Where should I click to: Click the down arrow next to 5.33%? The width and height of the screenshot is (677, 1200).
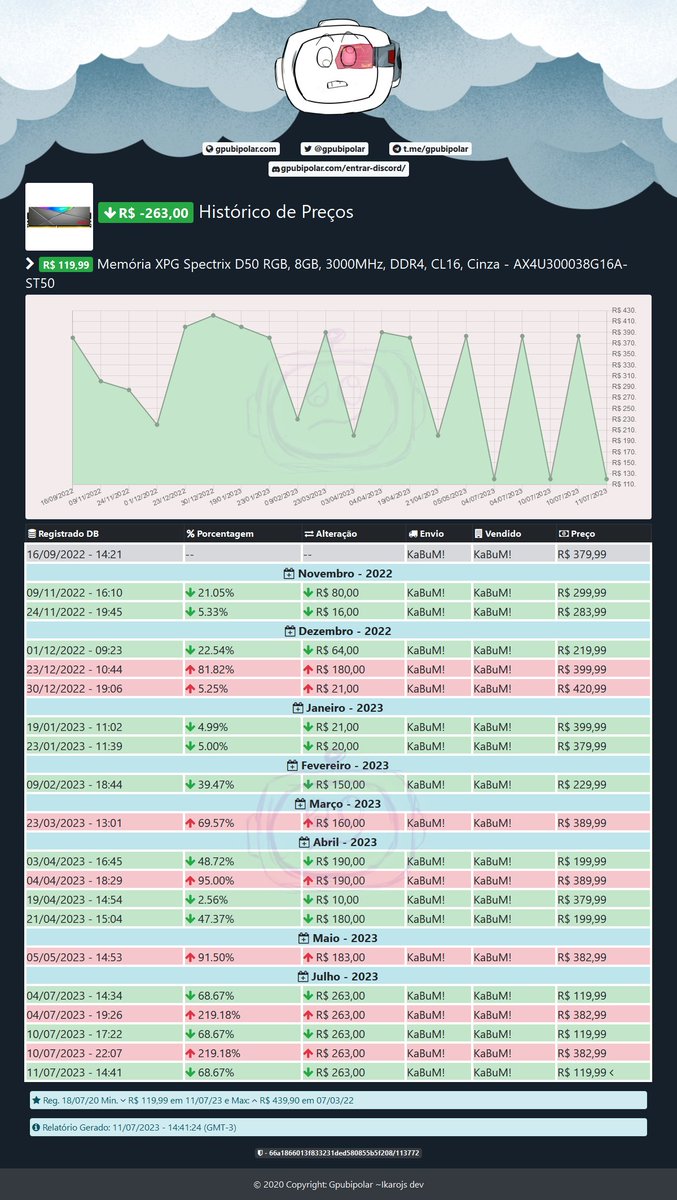tap(191, 612)
